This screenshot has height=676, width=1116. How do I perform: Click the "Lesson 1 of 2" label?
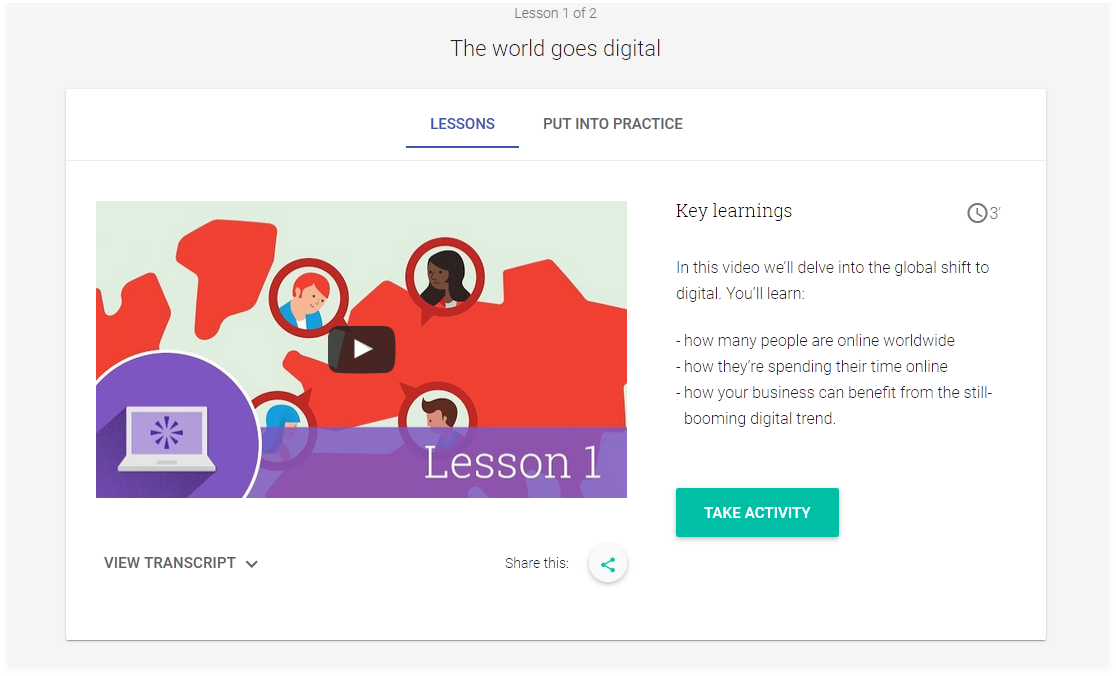click(556, 13)
